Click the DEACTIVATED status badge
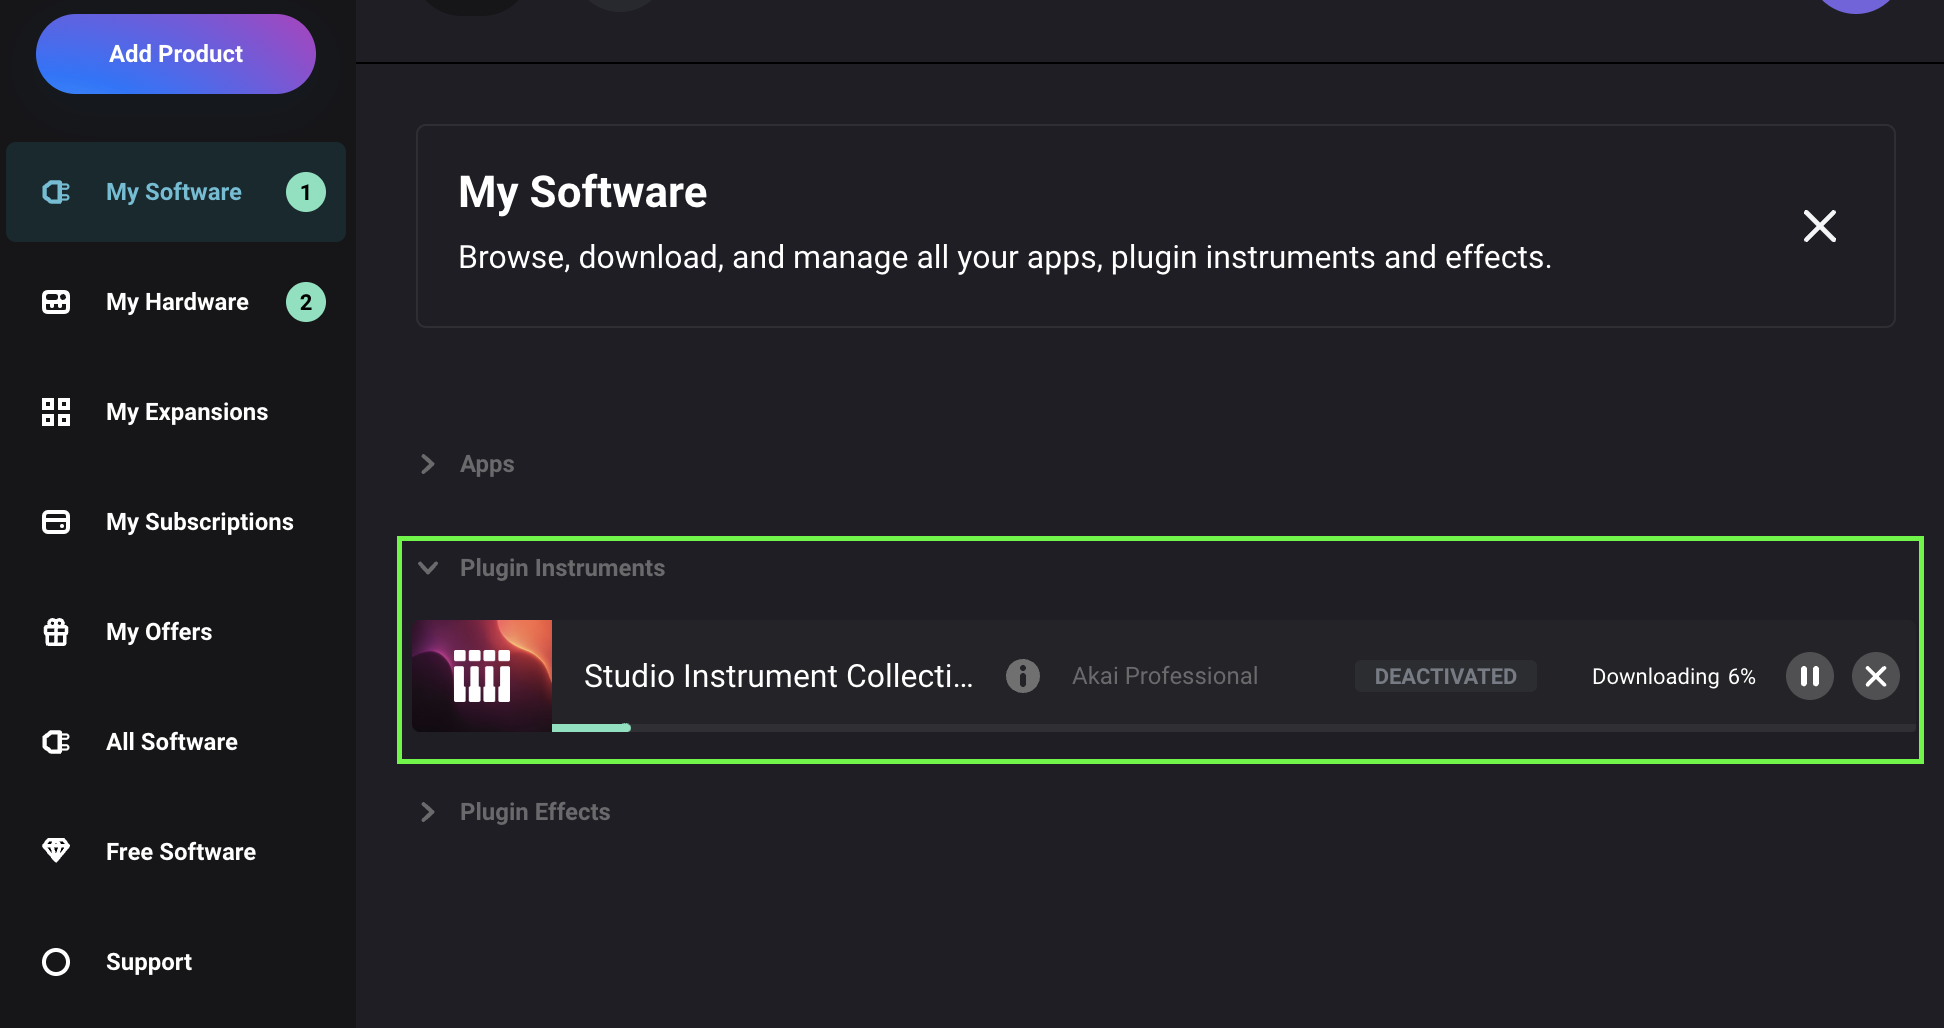Screen dimensions: 1944x1028 tap(1445, 676)
